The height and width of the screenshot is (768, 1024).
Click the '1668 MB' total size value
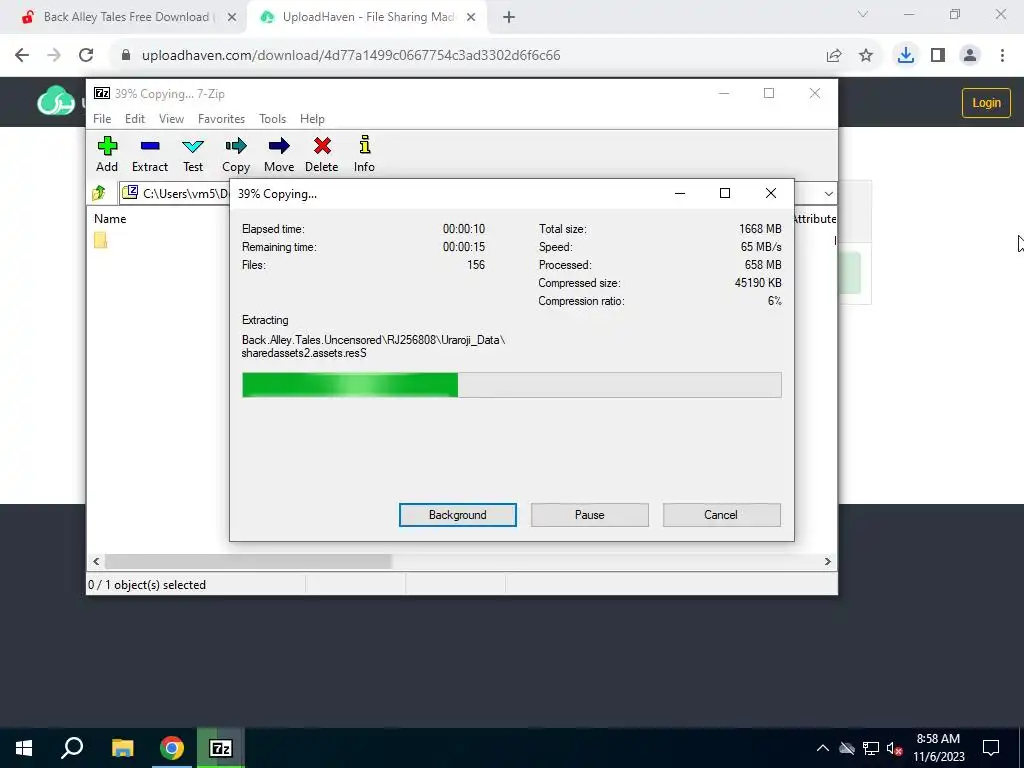[x=760, y=229]
